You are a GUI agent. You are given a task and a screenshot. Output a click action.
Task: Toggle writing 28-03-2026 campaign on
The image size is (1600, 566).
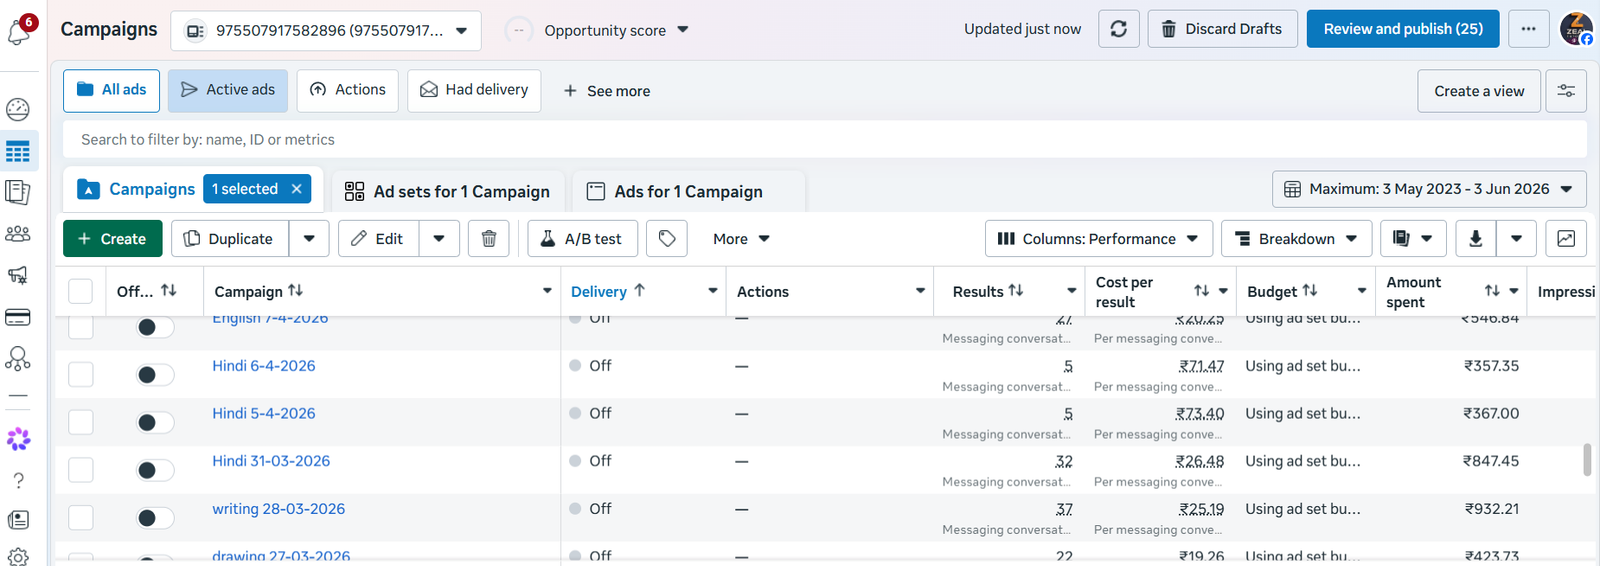point(154,518)
